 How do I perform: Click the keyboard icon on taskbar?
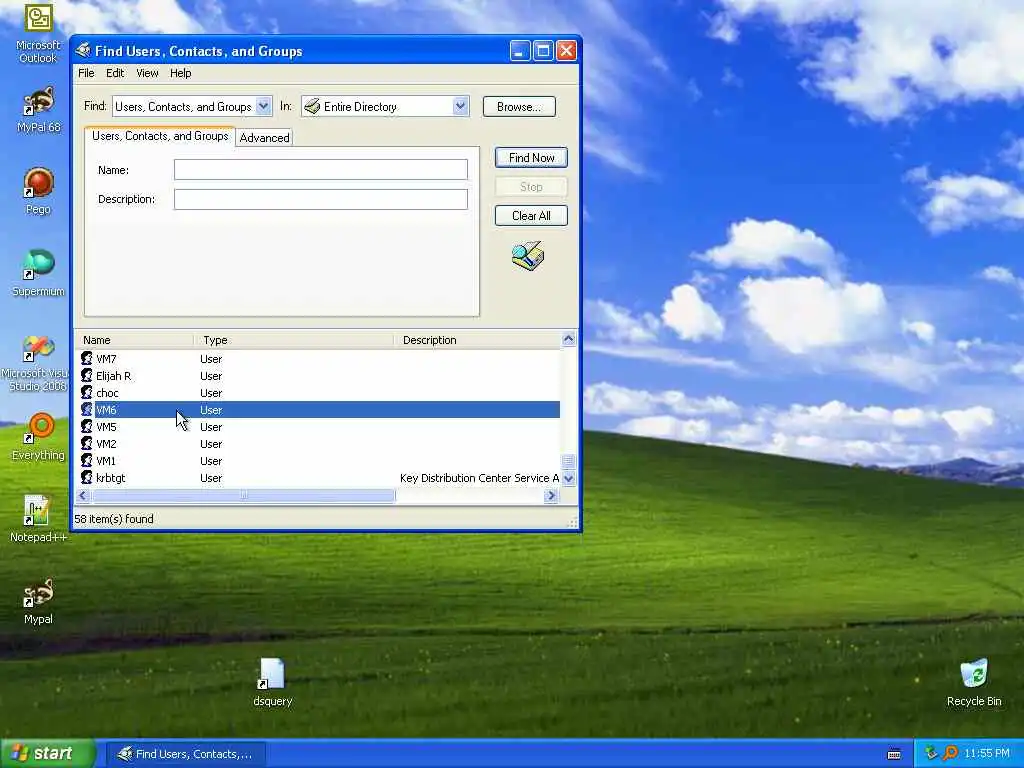click(x=894, y=754)
